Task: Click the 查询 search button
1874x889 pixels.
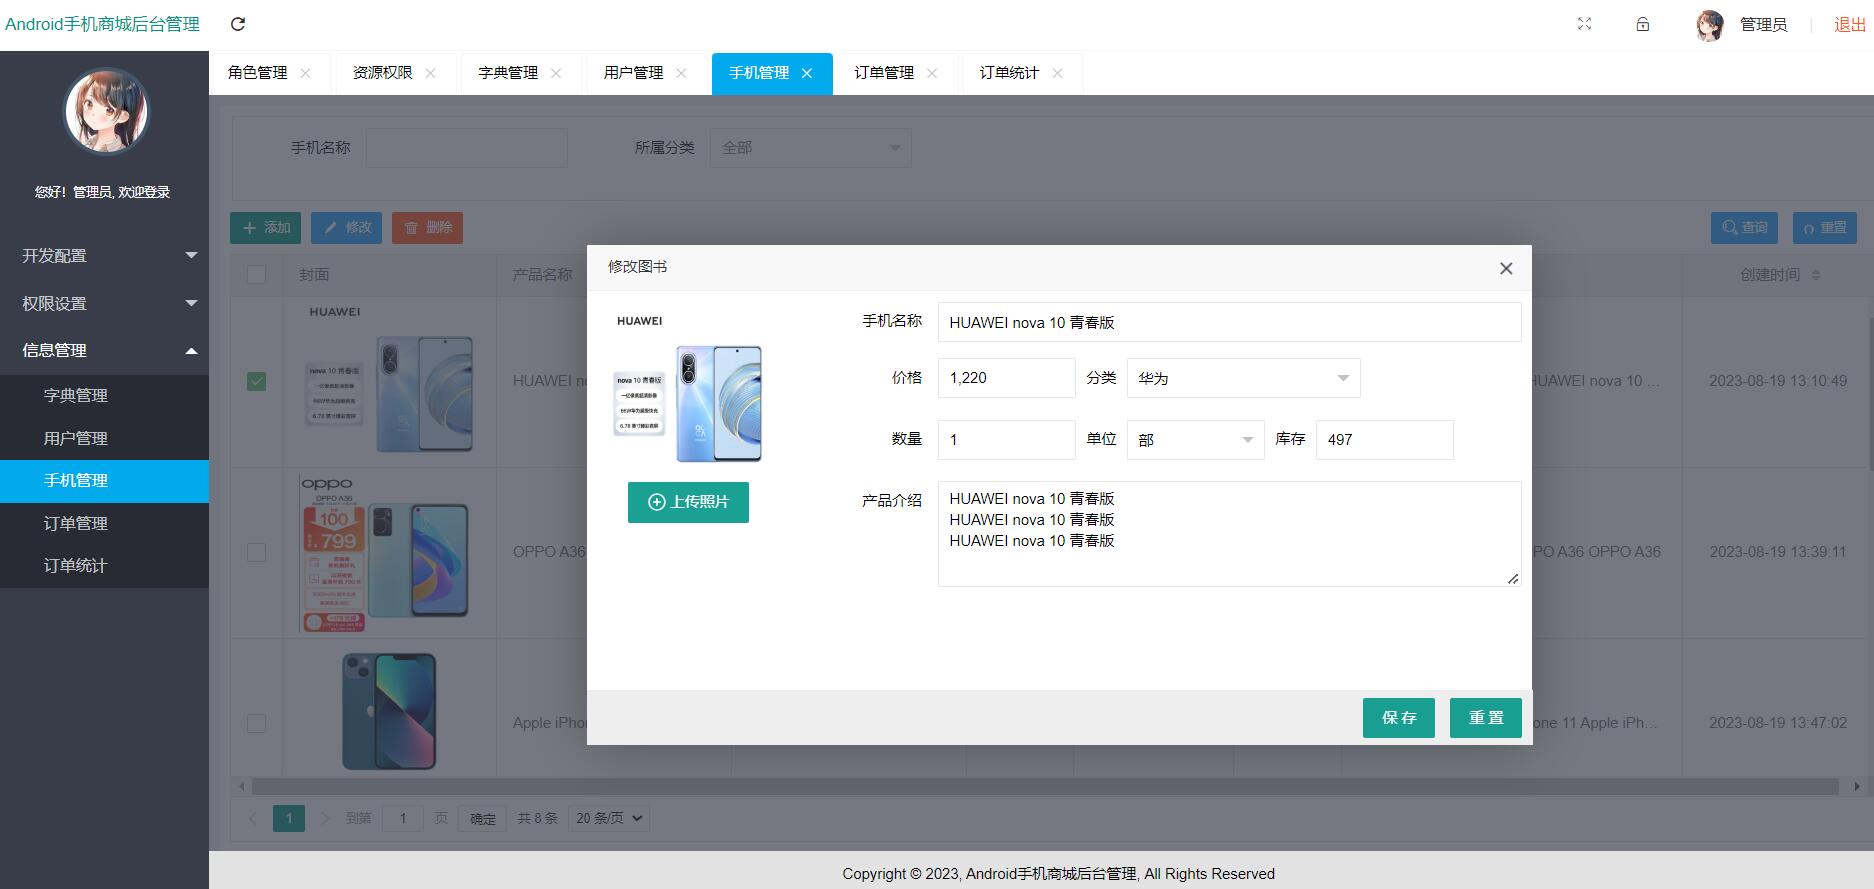Action: click(x=1744, y=228)
